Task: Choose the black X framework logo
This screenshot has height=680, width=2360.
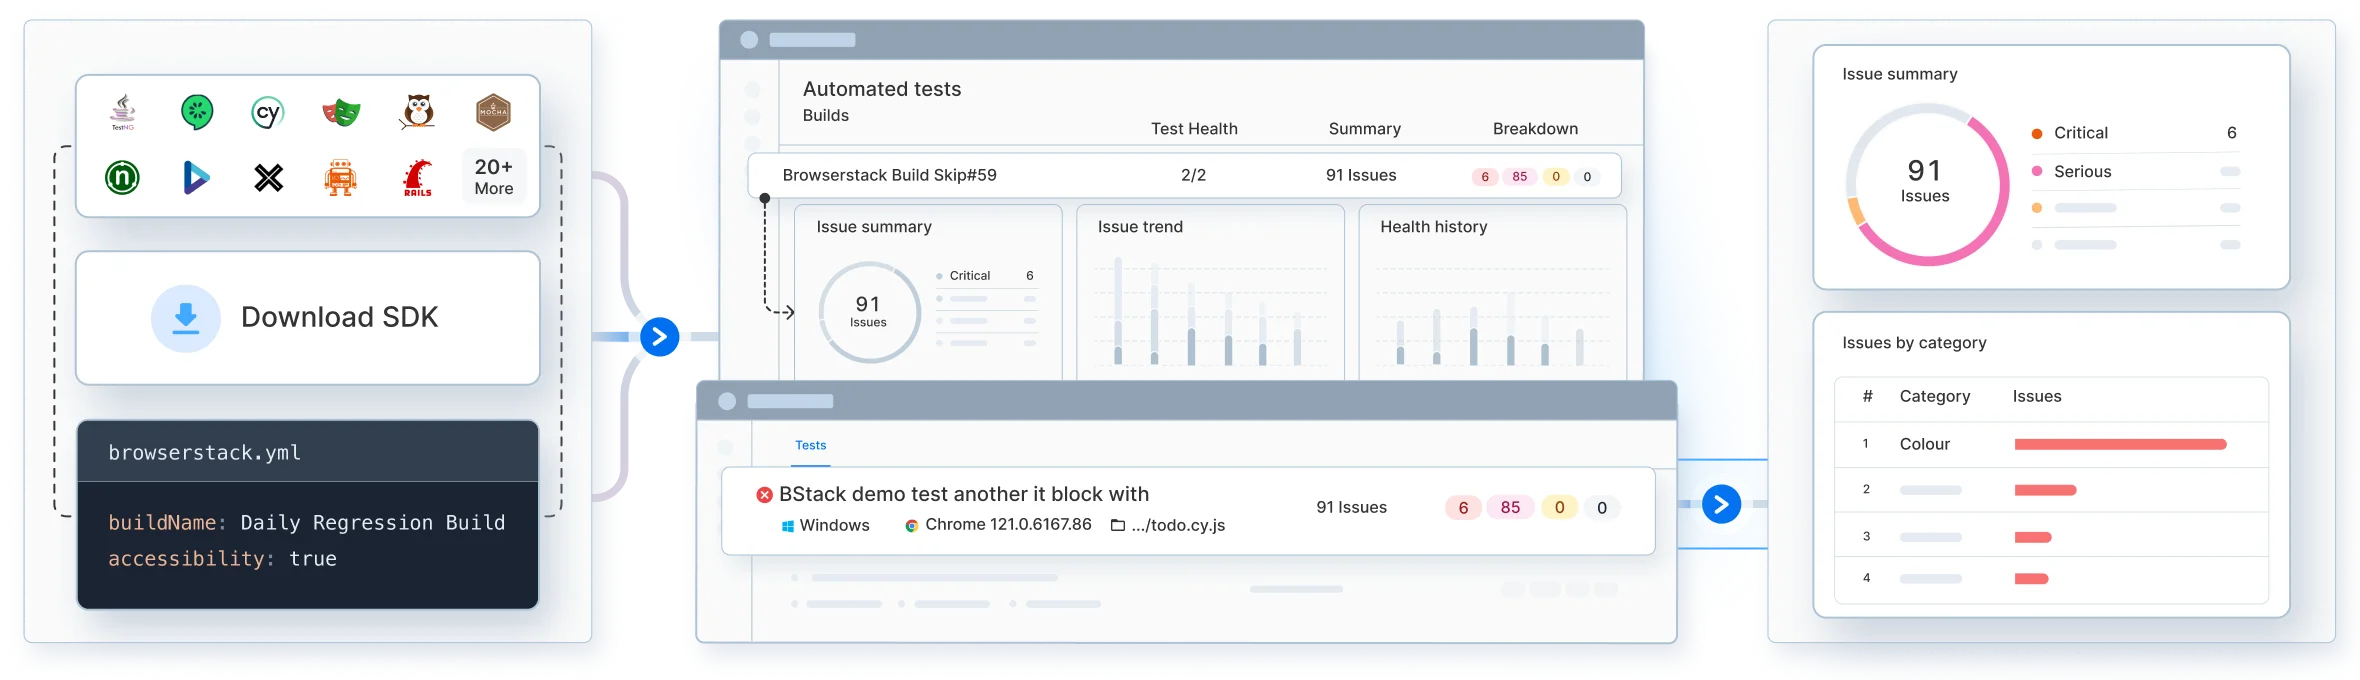Action: (x=268, y=178)
